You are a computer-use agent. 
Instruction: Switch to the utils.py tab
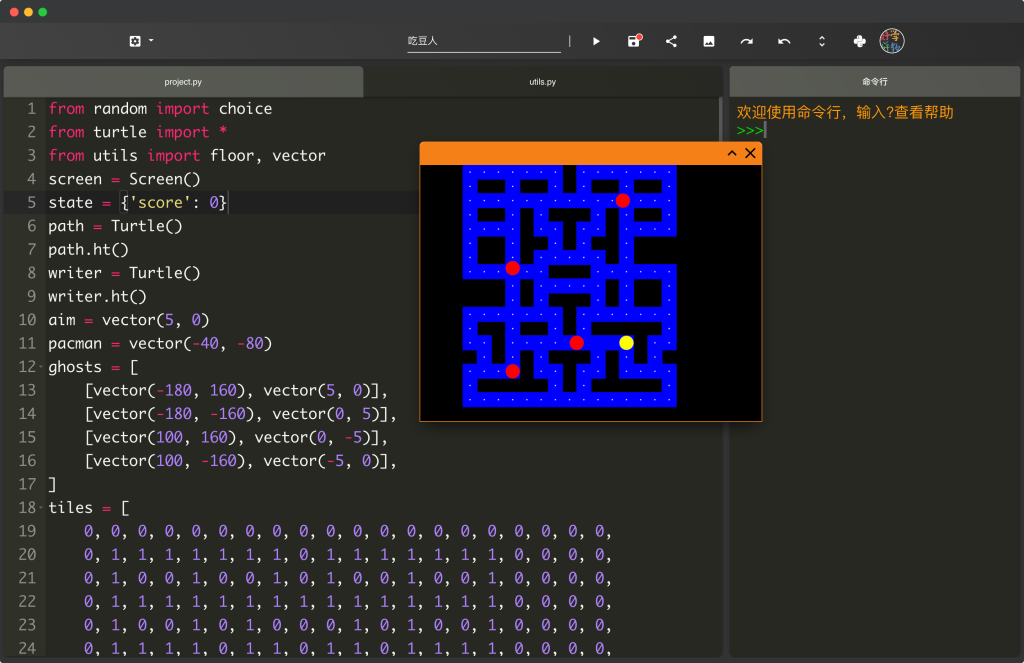543,82
